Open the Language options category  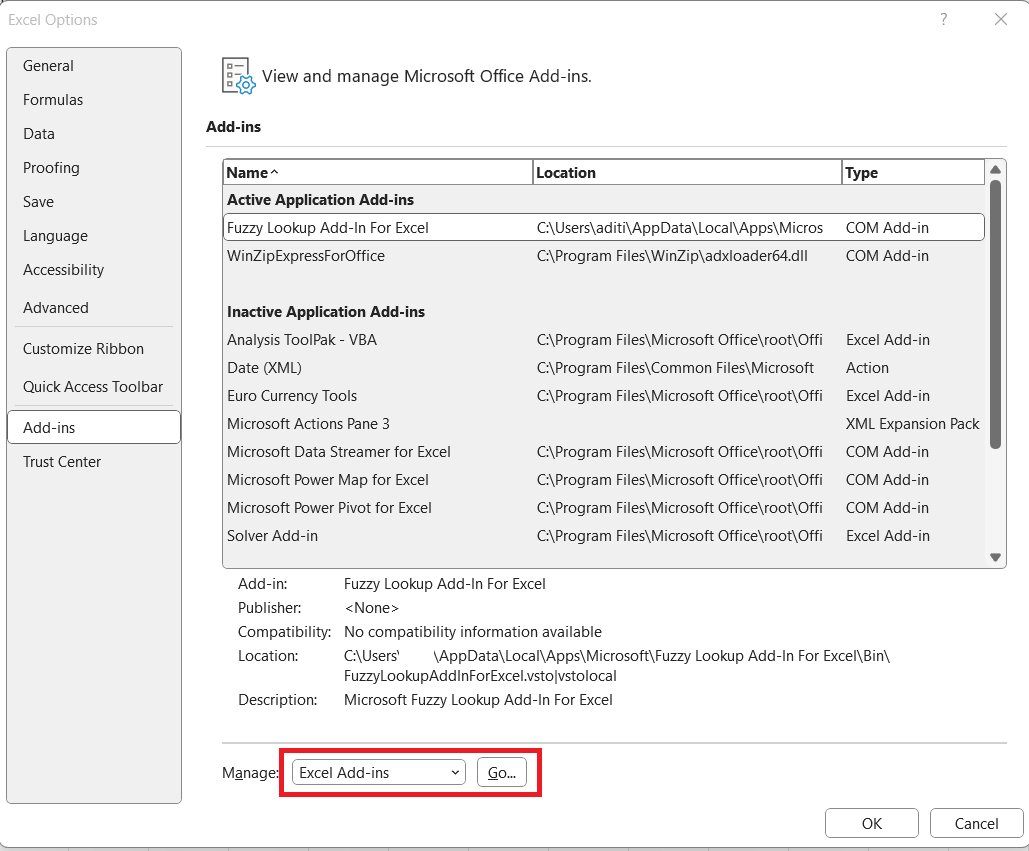pyautogui.click(x=94, y=236)
